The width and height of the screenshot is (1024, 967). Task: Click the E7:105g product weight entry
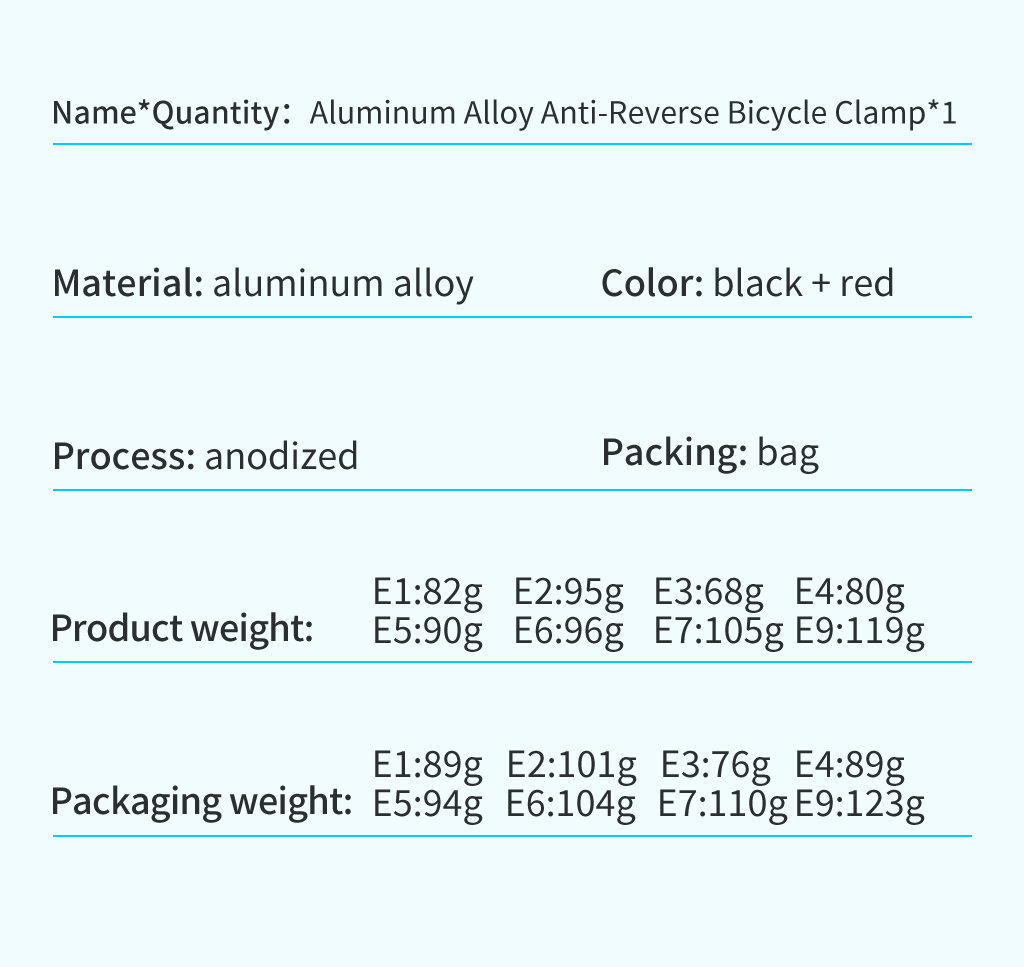[x=718, y=632]
